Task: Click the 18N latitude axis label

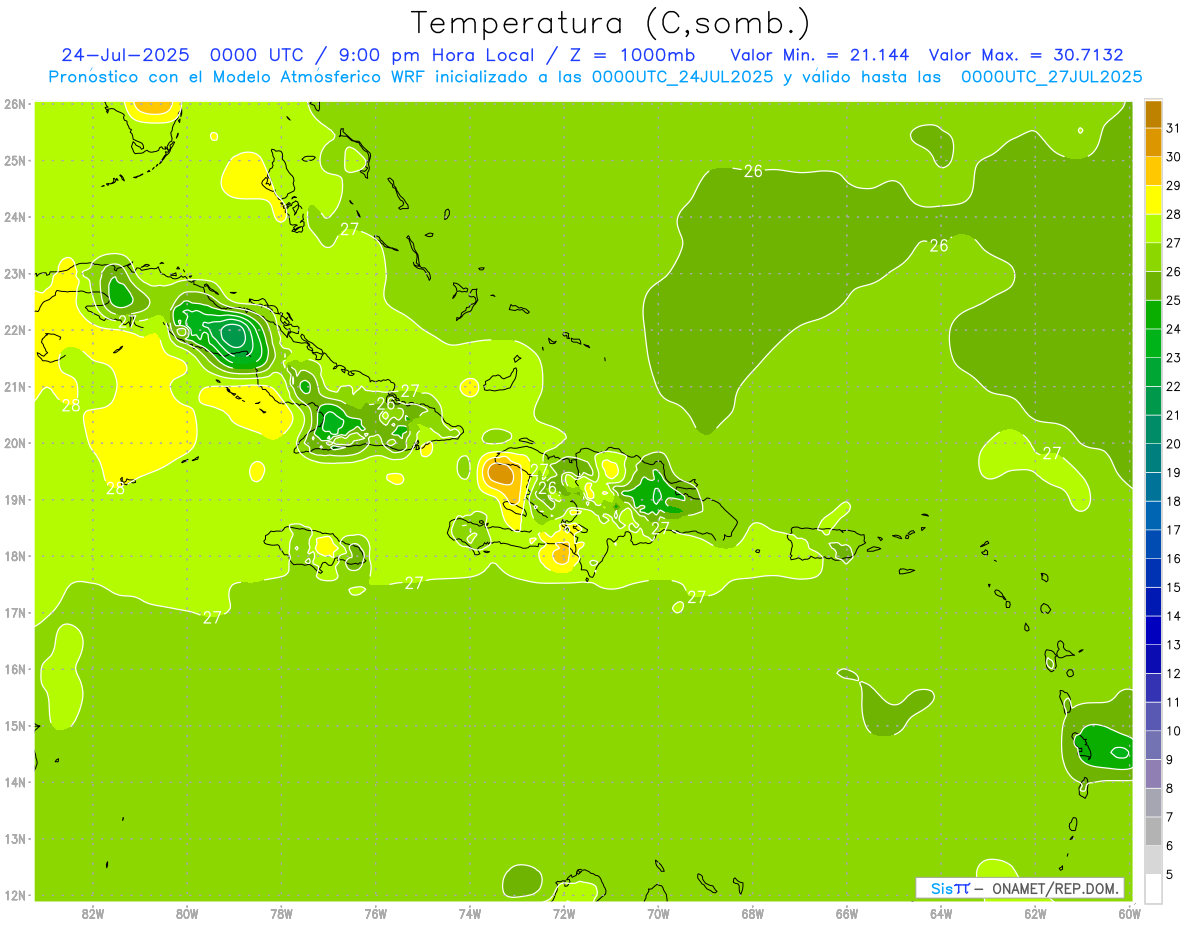Action: pyautogui.click(x=14, y=556)
